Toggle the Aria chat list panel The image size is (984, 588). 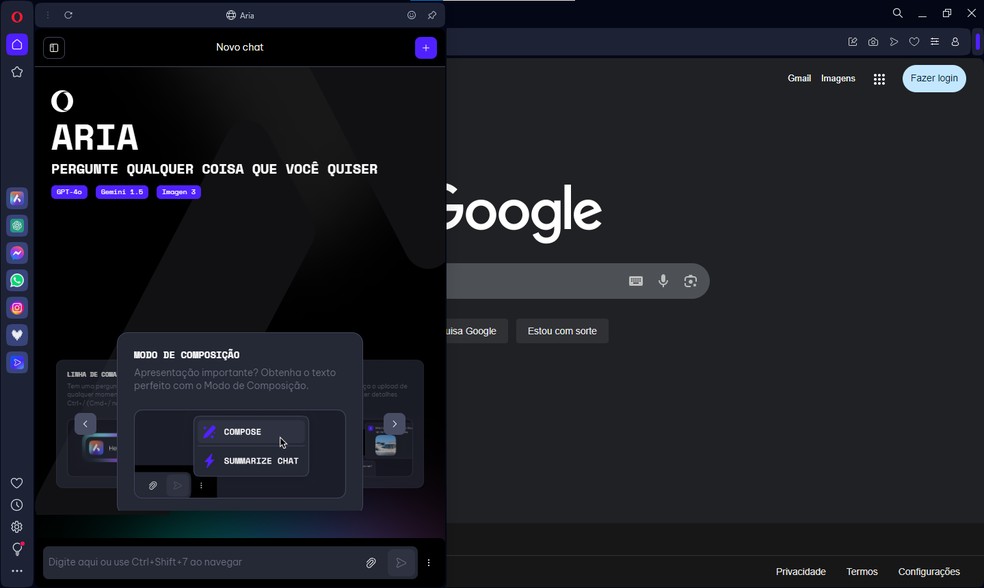tap(54, 47)
